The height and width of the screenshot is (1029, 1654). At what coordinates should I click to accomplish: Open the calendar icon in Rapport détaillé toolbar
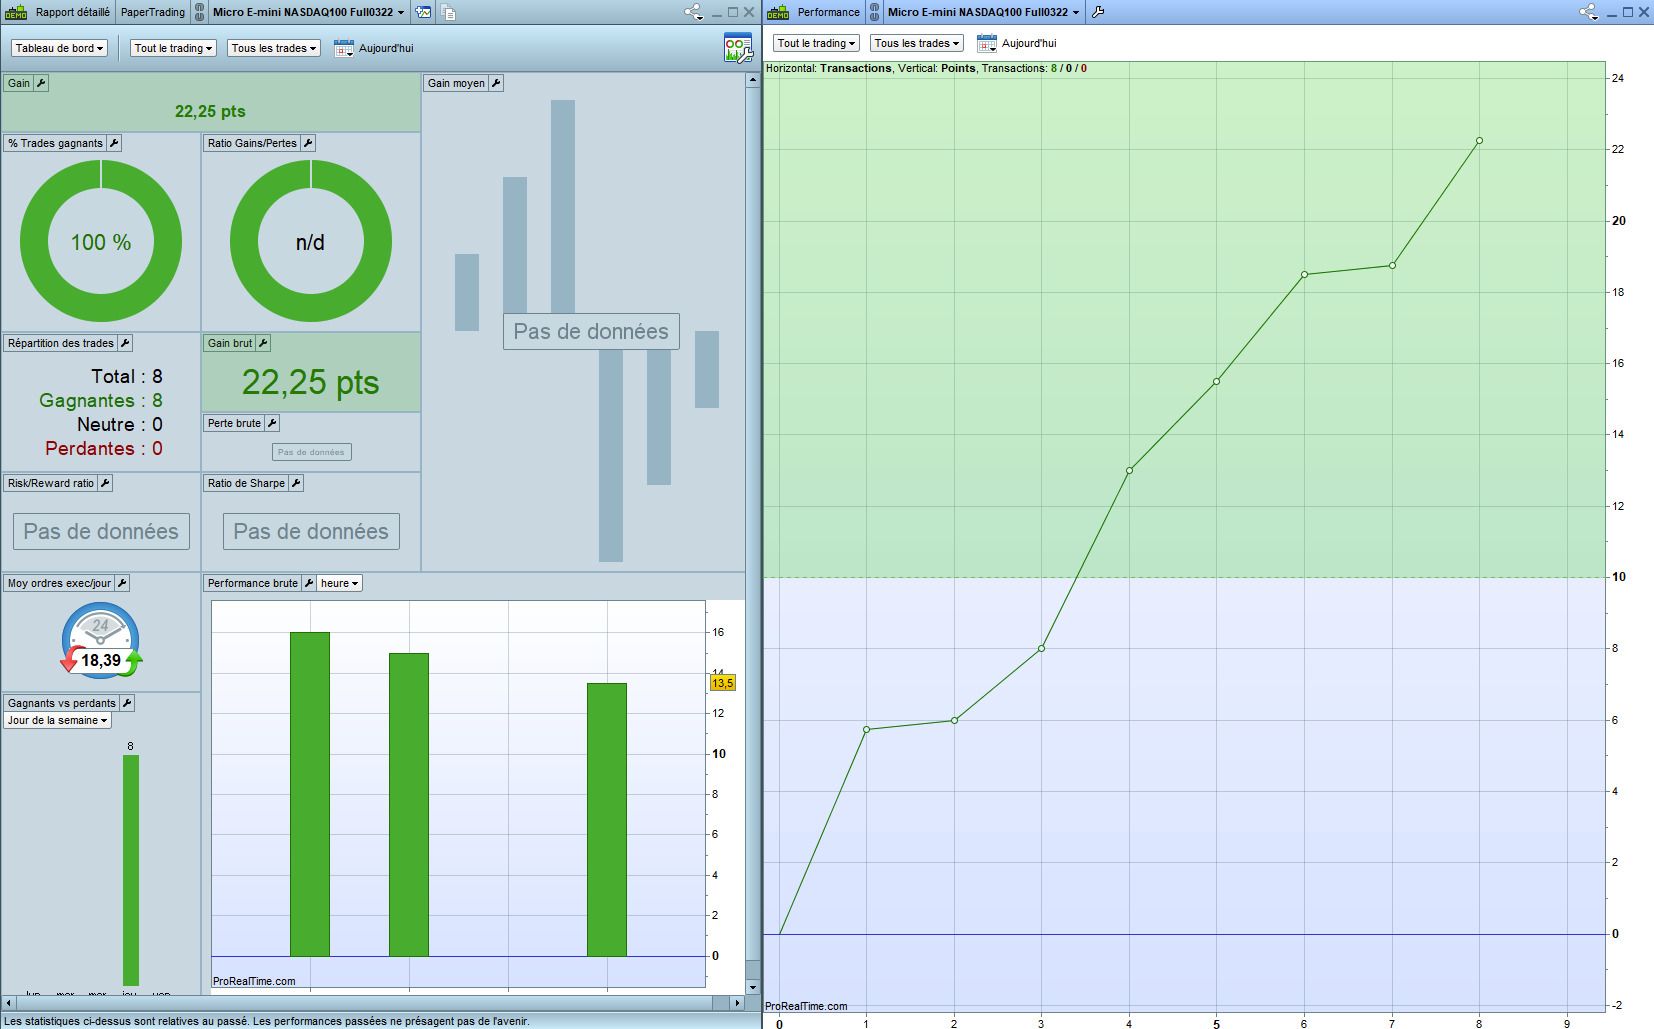pyautogui.click(x=344, y=48)
